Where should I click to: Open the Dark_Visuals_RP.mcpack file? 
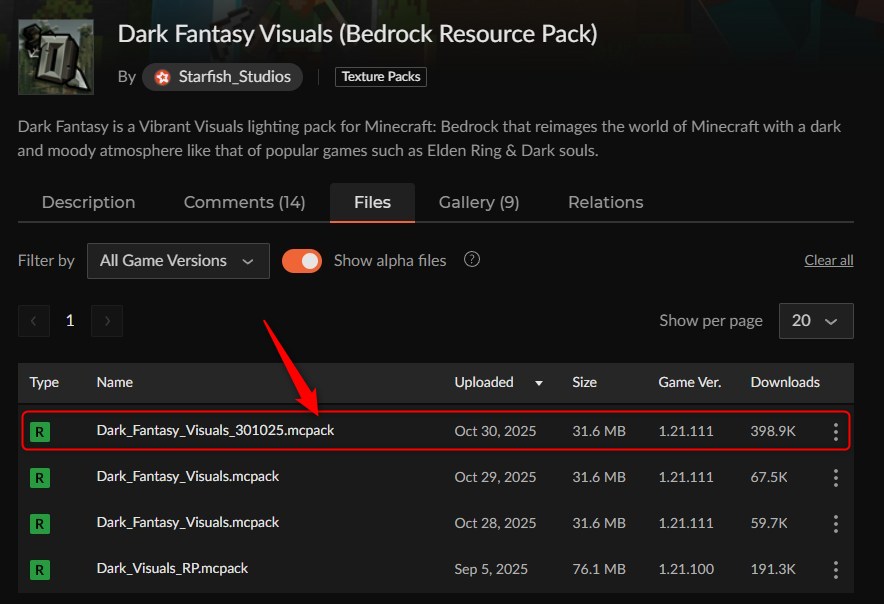point(172,568)
